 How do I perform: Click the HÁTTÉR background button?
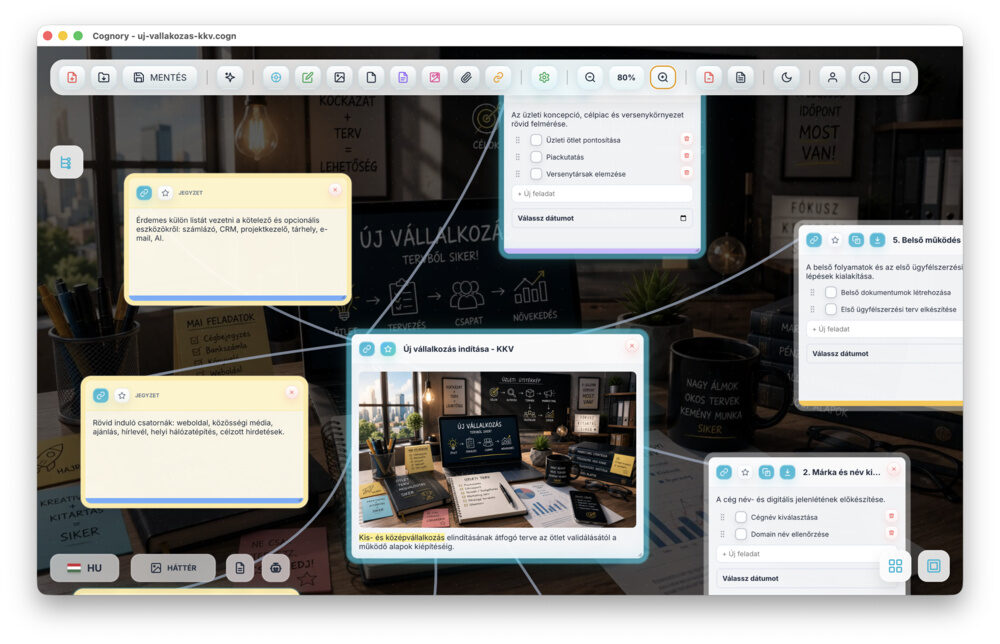173,567
